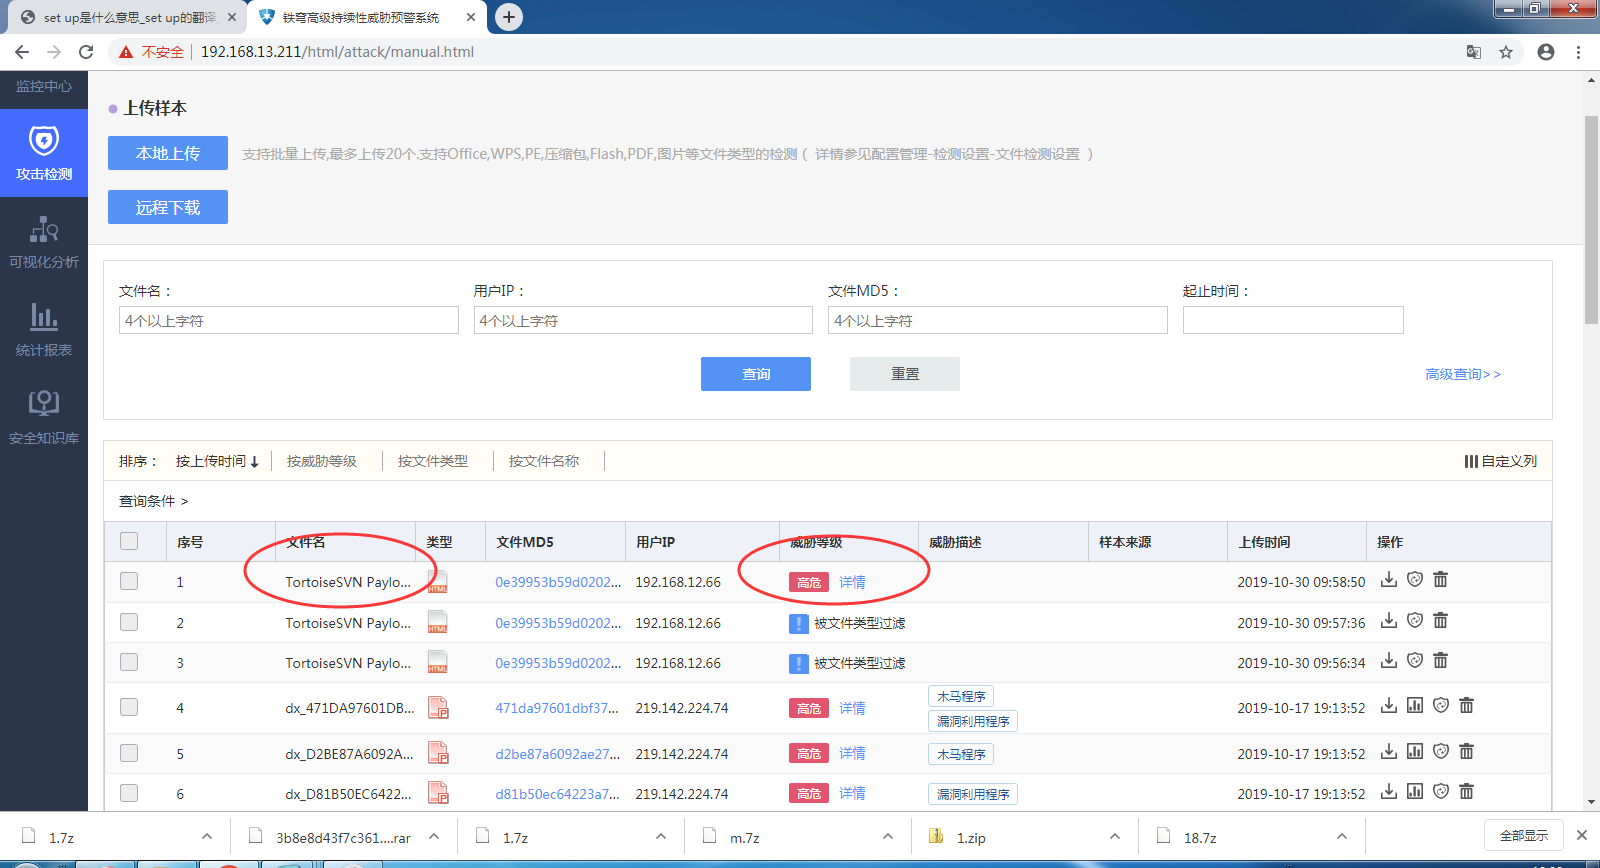View report chart for dx_D81B50EC6422
Image resolution: width=1600 pixels, height=868 pixels.
[1415, 792]
